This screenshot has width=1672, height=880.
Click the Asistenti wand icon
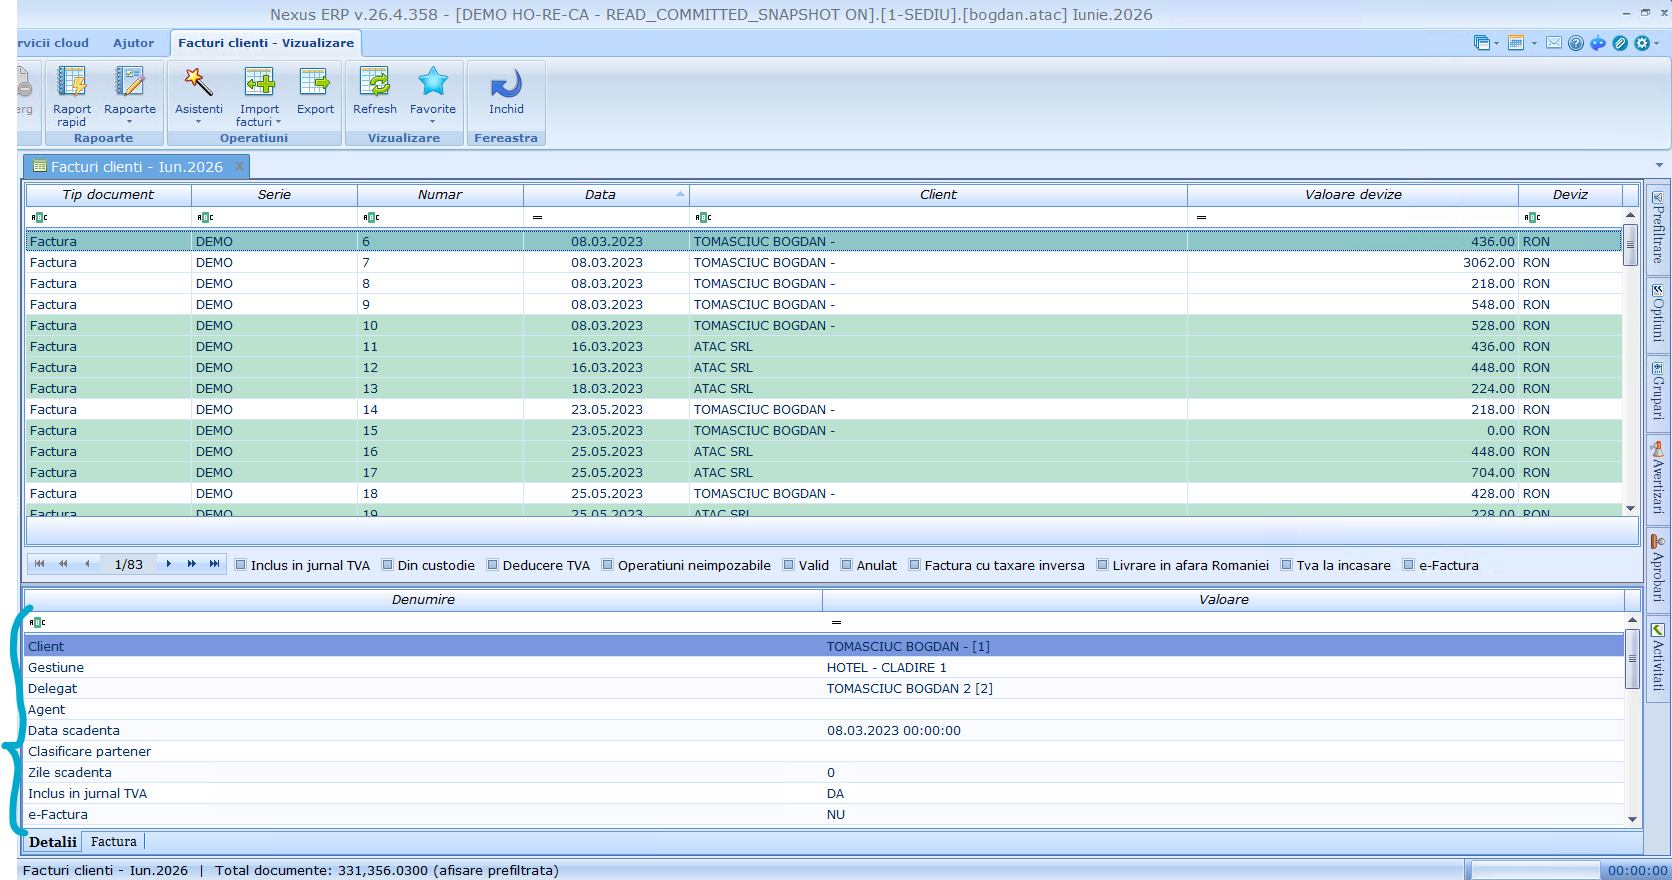(x=198, y=82)
